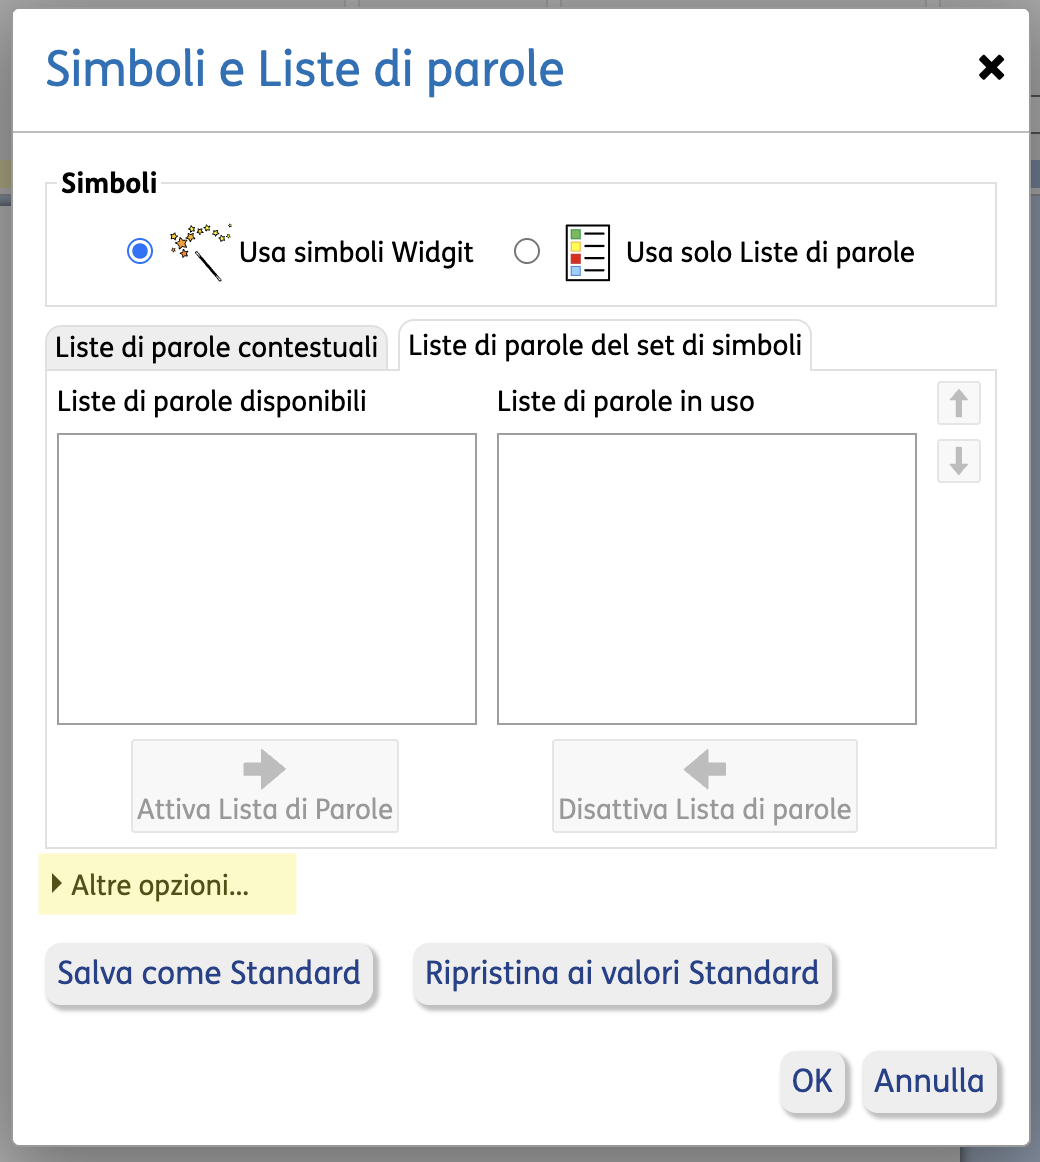
Task: Close the dialog with the X icon
Action: [x=991, y=67]
